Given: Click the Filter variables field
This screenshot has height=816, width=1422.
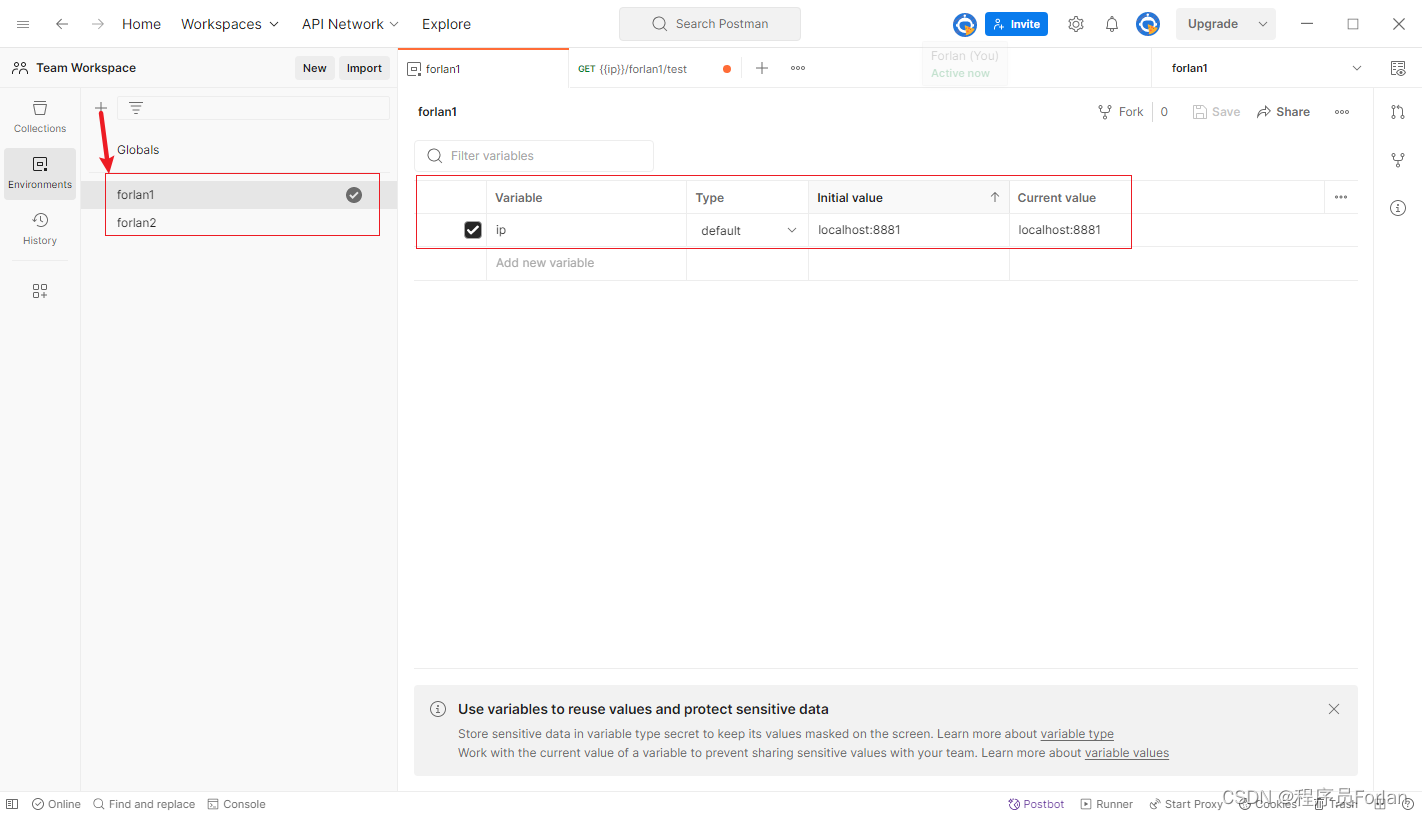Looking at the screenshot, I should (x=534, y=156).
